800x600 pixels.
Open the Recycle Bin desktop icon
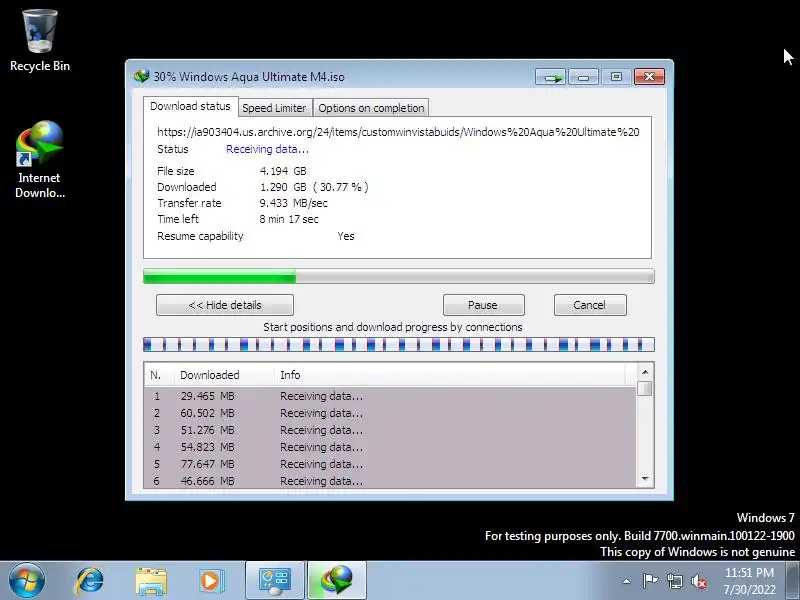(40, 41)
